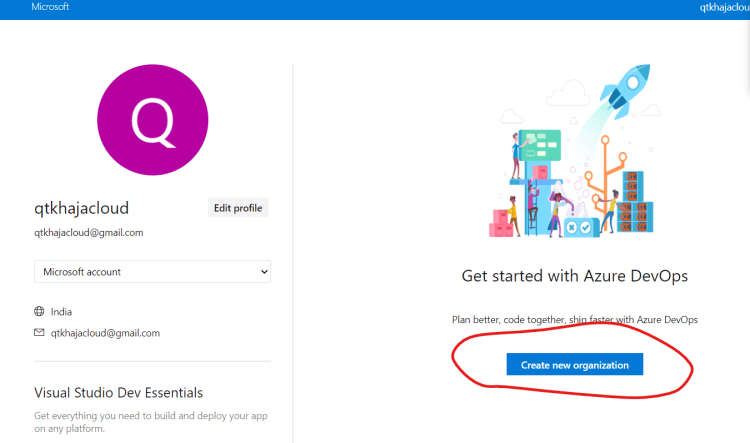
Task: Click the purple Q profile avatar
Action: [153, 120]
